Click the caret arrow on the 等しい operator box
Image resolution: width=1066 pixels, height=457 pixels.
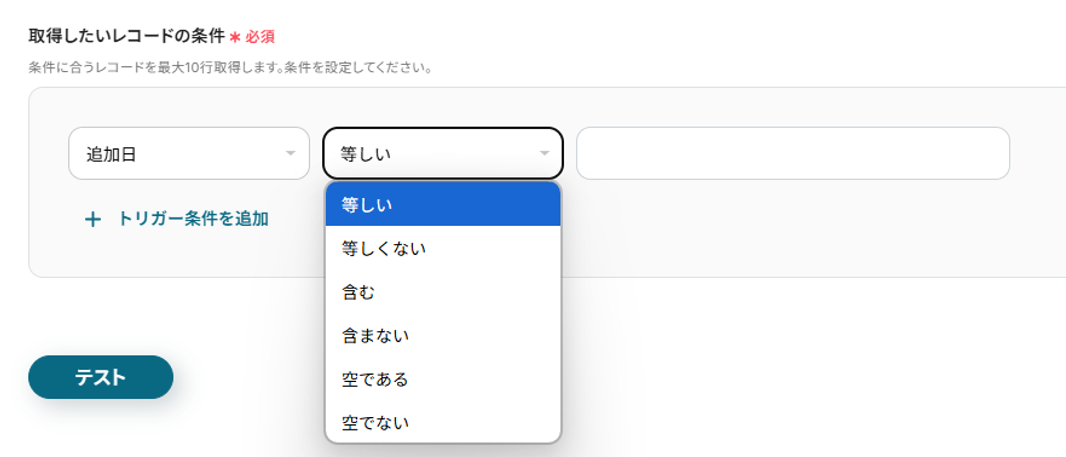[x=545, y=153]
